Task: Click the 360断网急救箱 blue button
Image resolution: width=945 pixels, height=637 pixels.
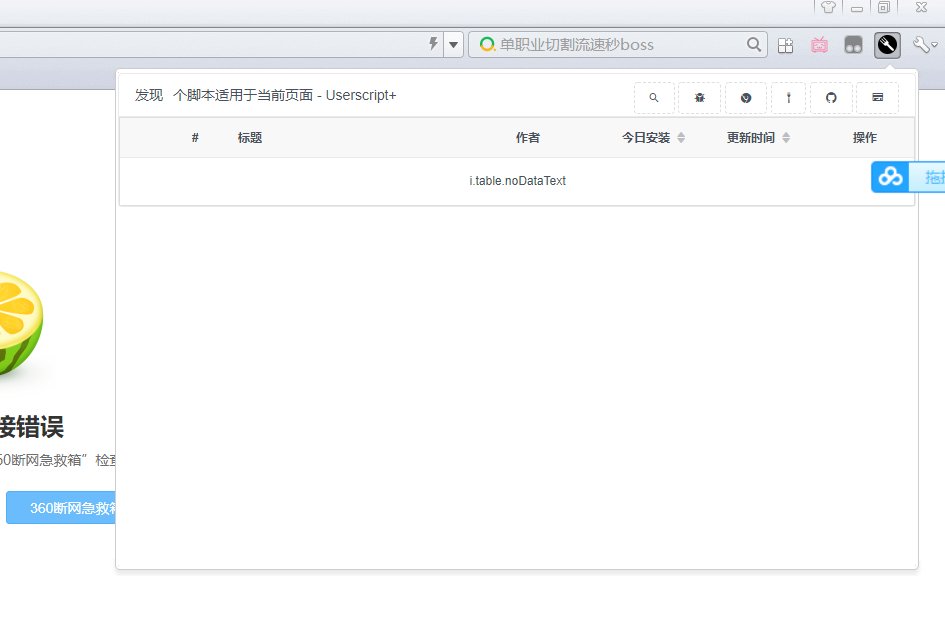Action: point(61,507)
